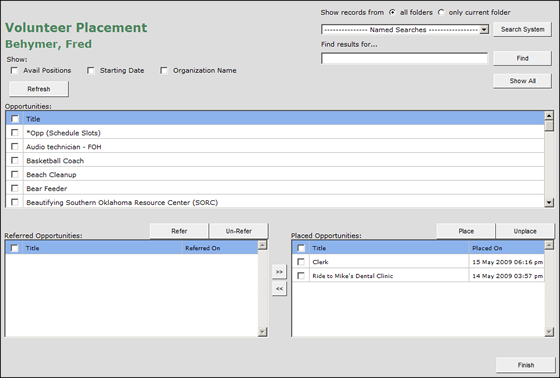Check the '*Opp (Schedule Slots)' row checkbox

[x=15, y=133]
